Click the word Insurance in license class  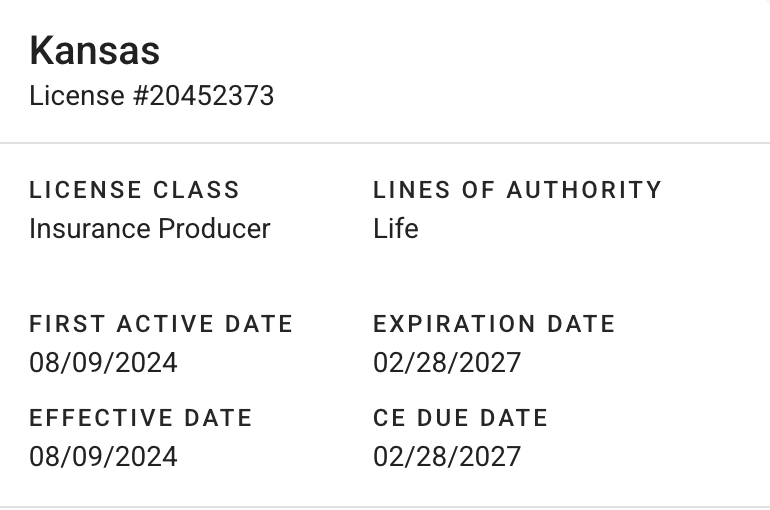86,228
